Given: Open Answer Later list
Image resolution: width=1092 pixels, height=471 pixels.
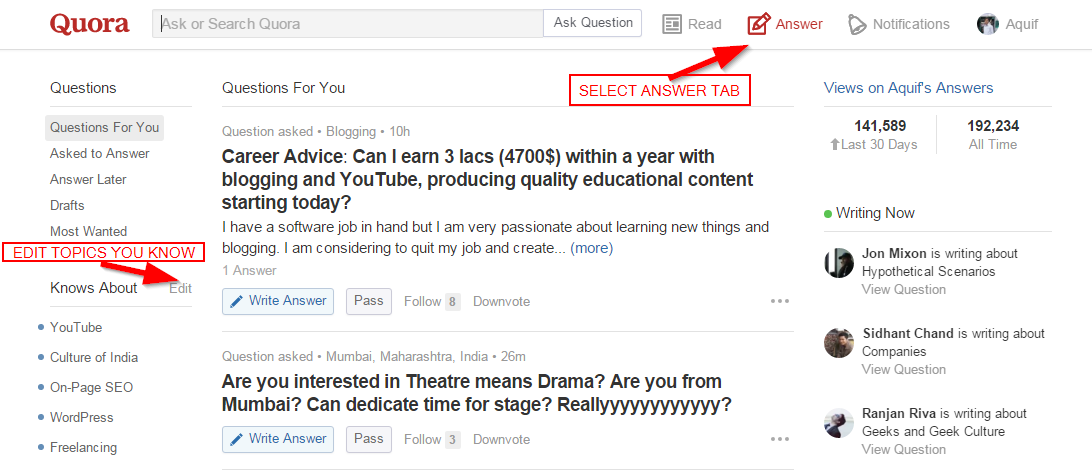Looking at the screenshot, I should (x=88, y=179).
